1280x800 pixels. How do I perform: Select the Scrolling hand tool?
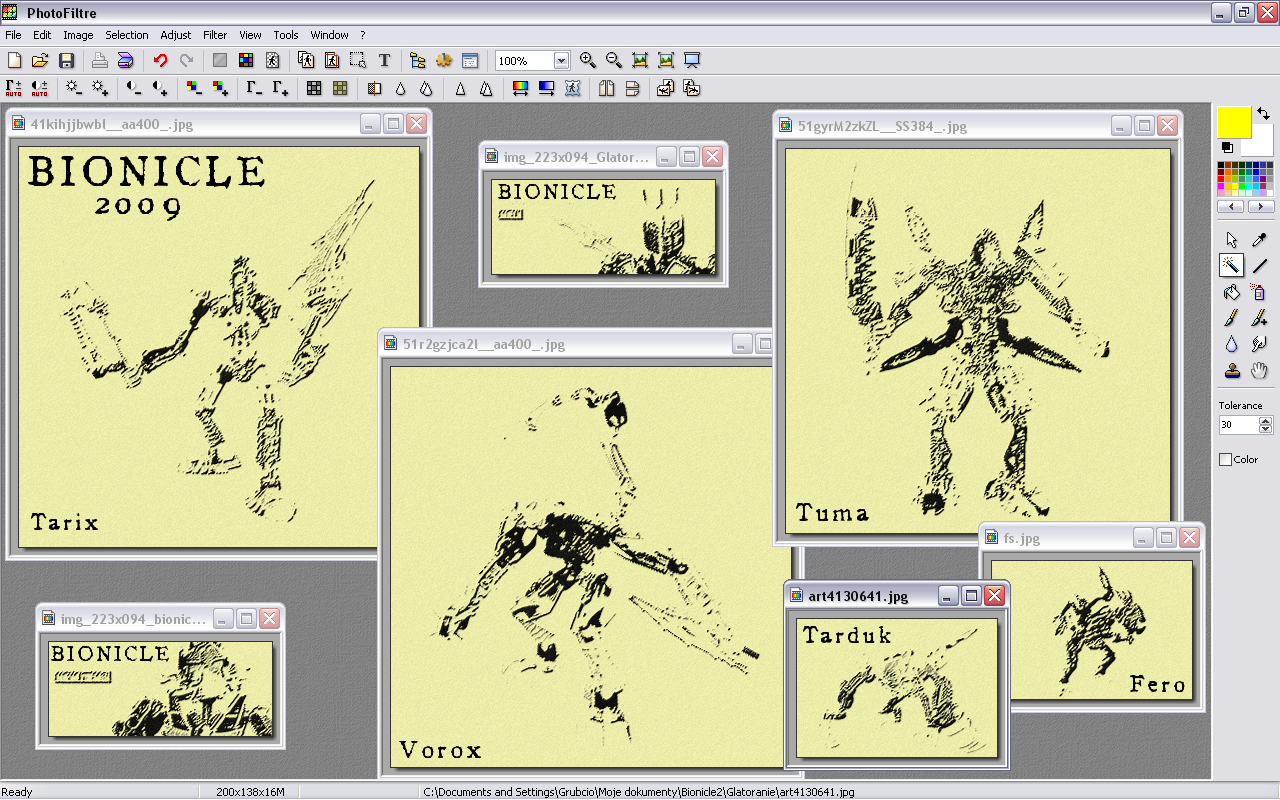[x=1260, y=370]
